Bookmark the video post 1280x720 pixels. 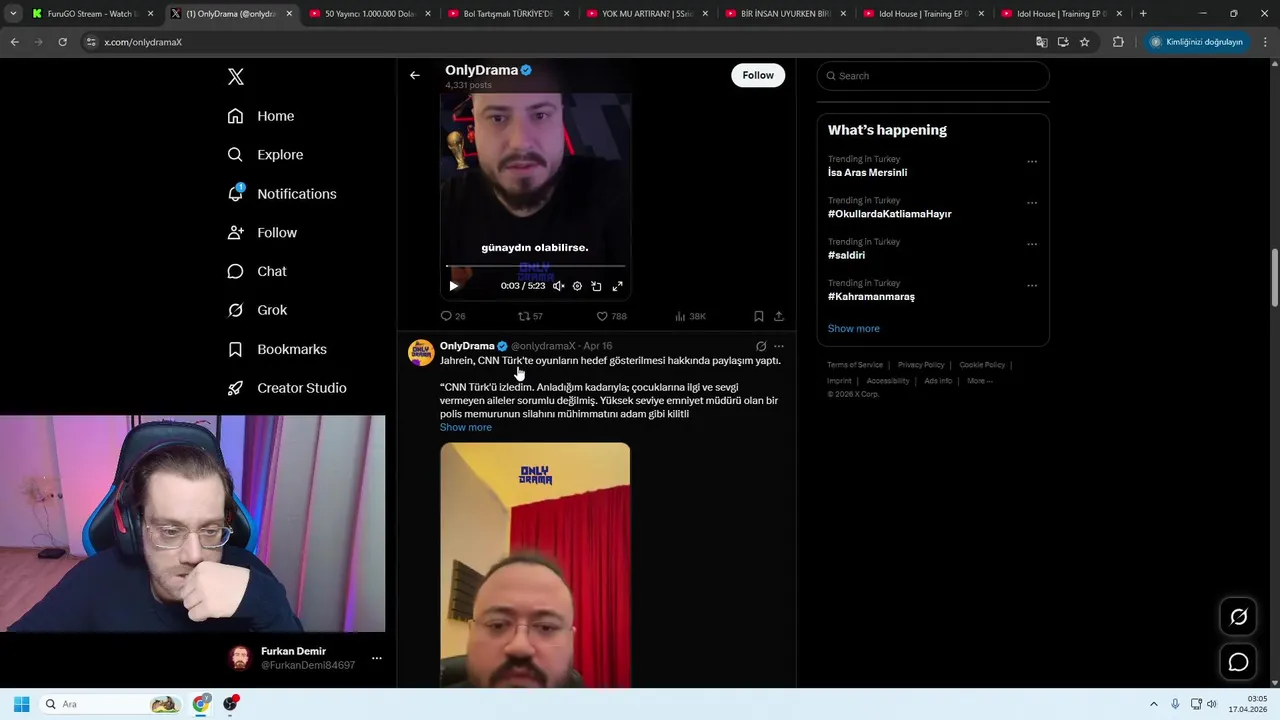point(758,316)
